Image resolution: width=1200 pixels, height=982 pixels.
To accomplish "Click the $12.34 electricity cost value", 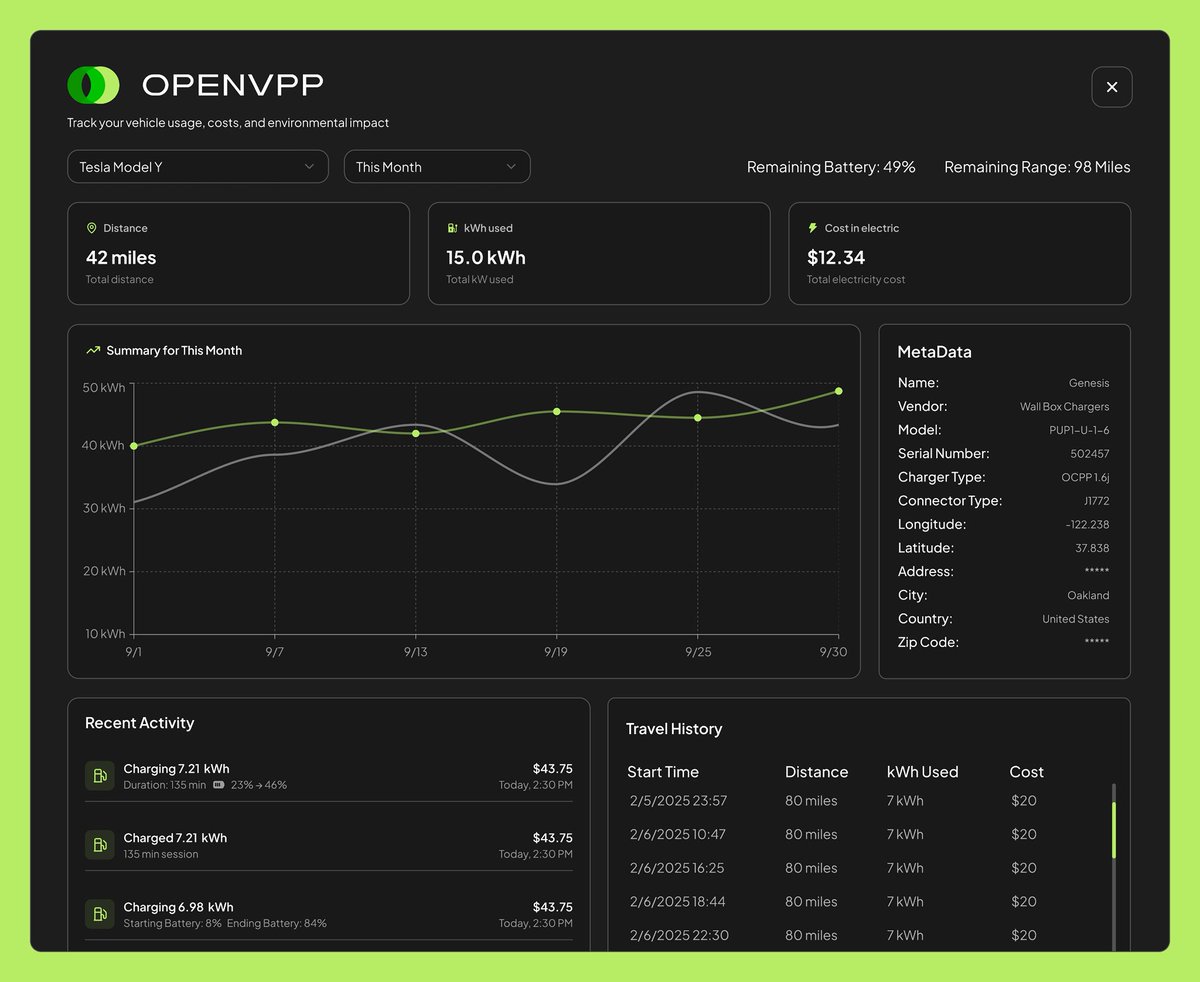I will point(836,258).
